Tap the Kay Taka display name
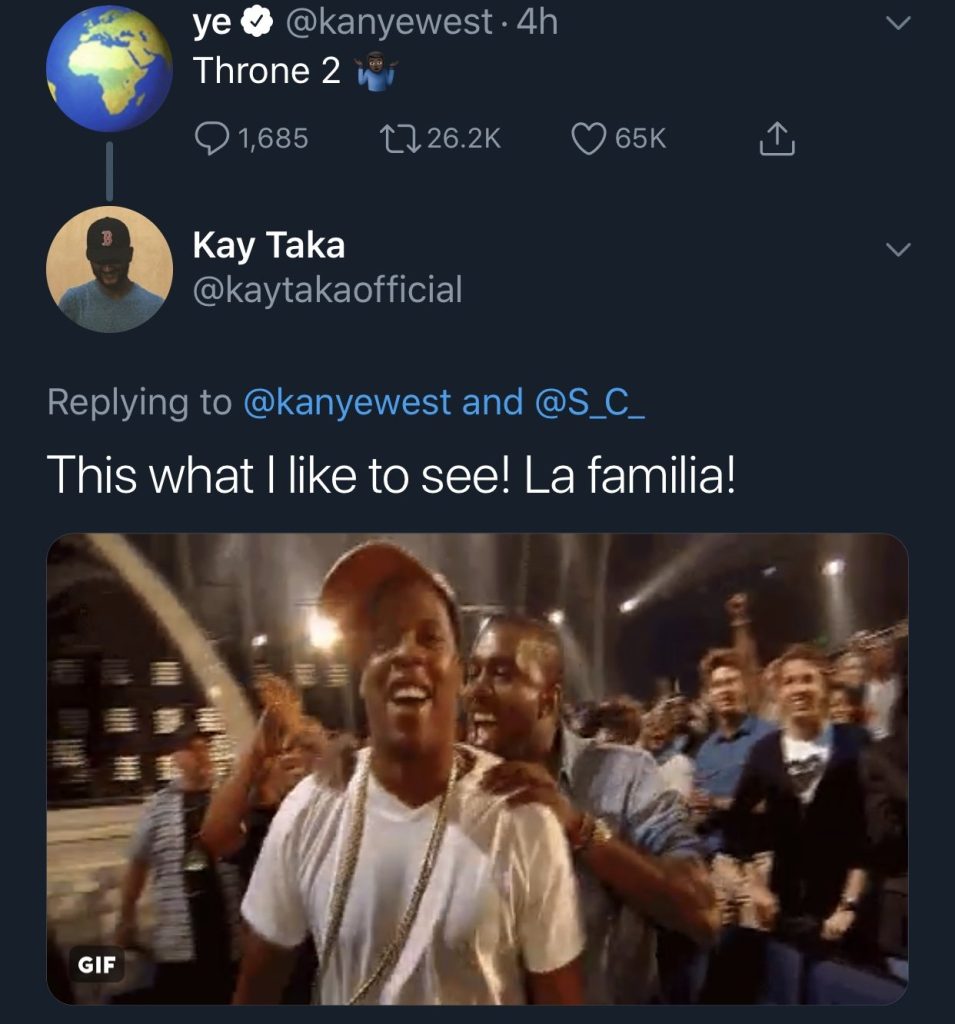Image resolution: width=955 pixels, height=1024 pixels. (268, 246)
